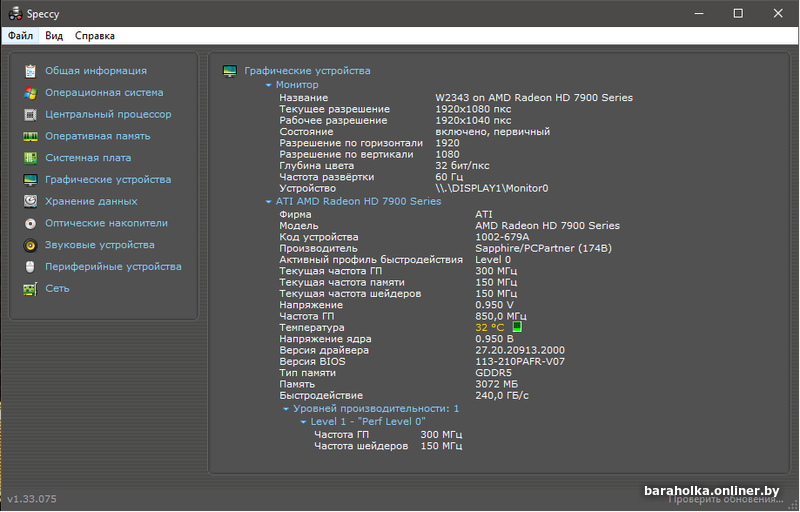Click the green temperature indicator icon

point(517,327)
